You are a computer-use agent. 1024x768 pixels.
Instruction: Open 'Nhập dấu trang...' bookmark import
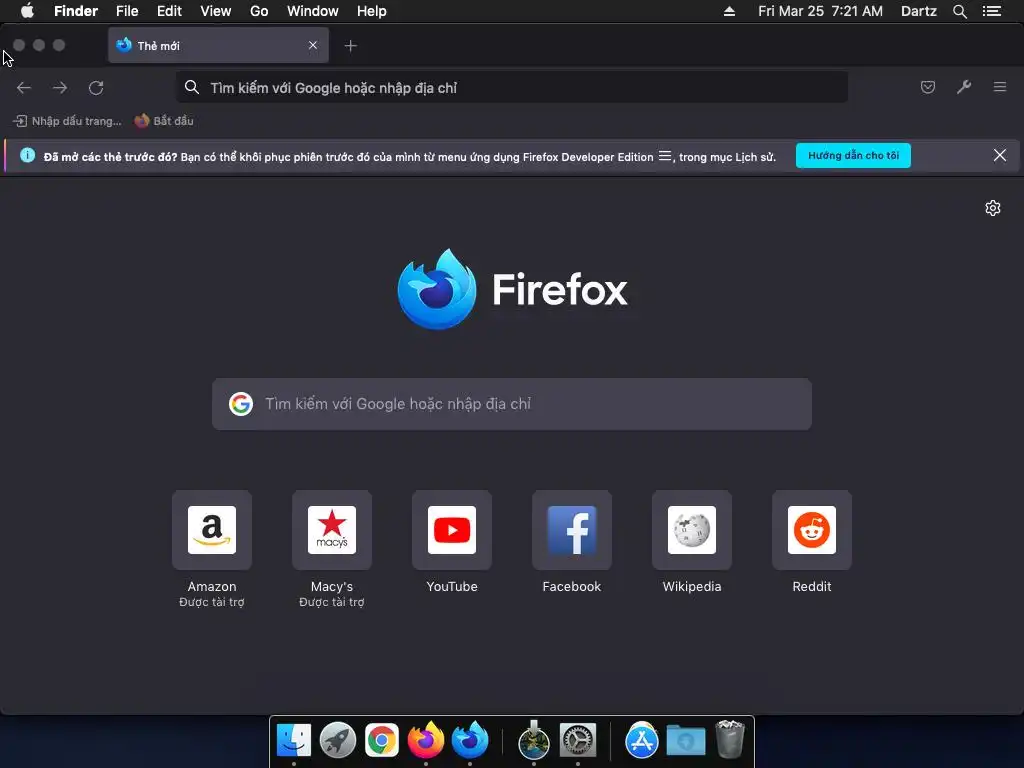coord(67,121)
